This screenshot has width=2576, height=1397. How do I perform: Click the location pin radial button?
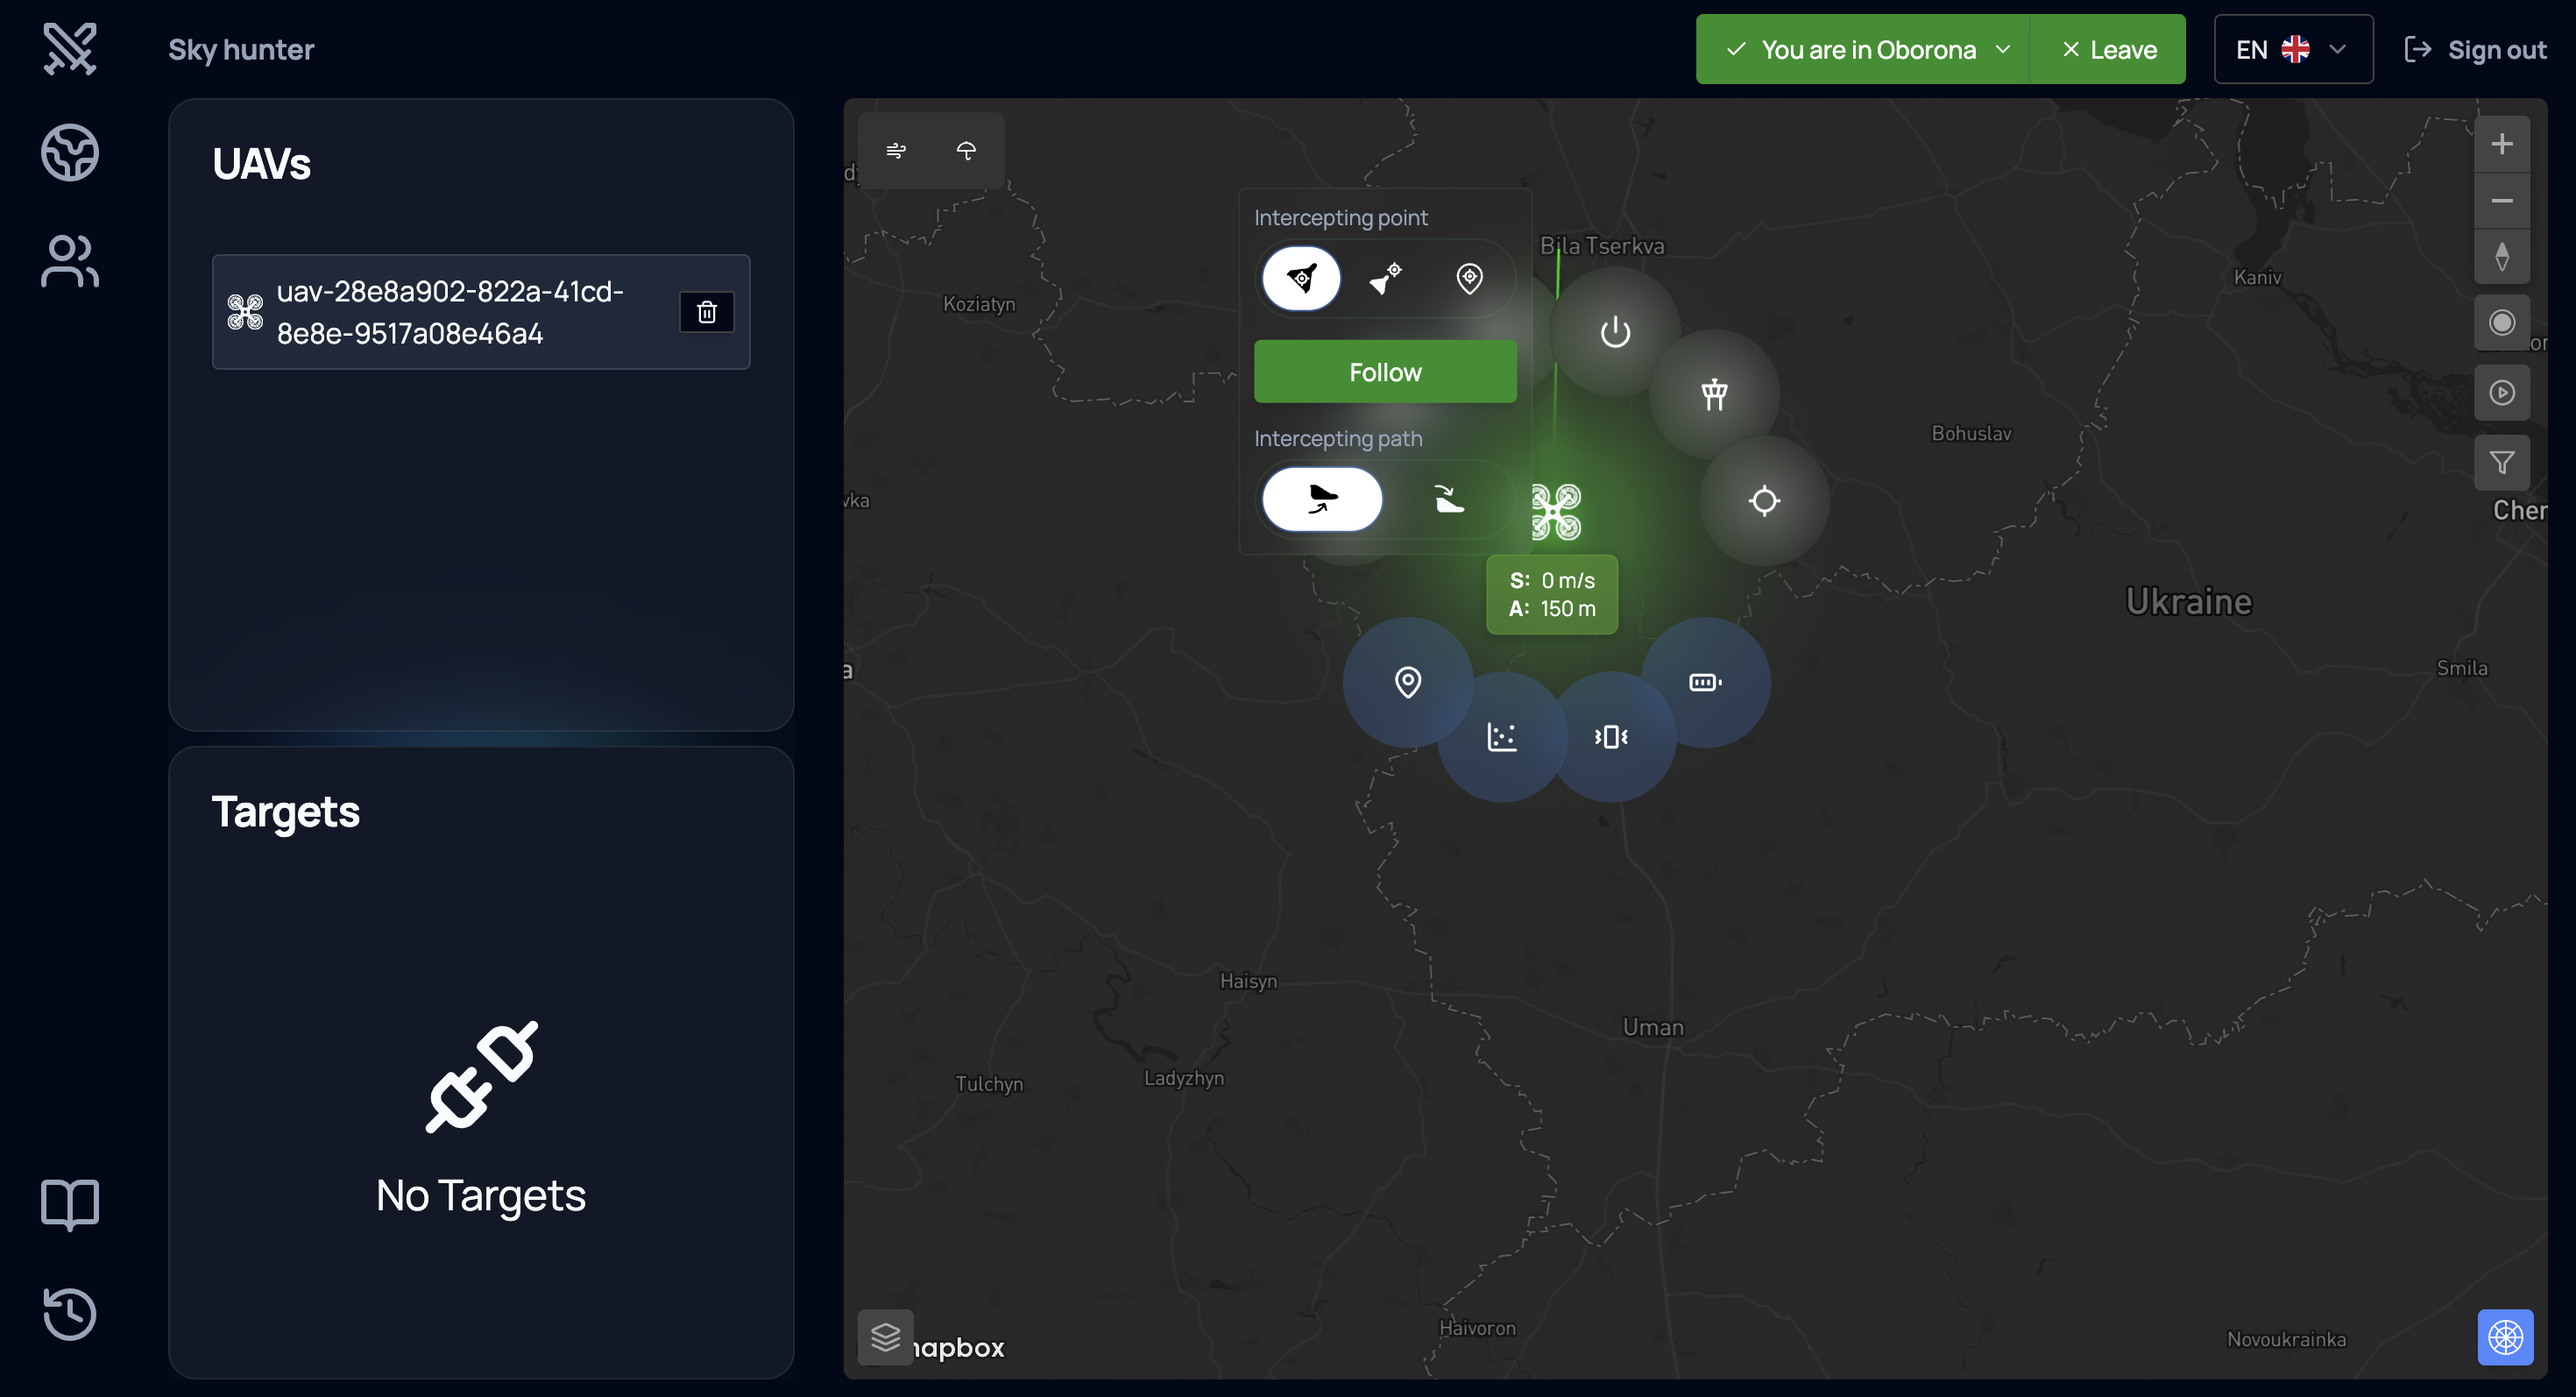1407,683
